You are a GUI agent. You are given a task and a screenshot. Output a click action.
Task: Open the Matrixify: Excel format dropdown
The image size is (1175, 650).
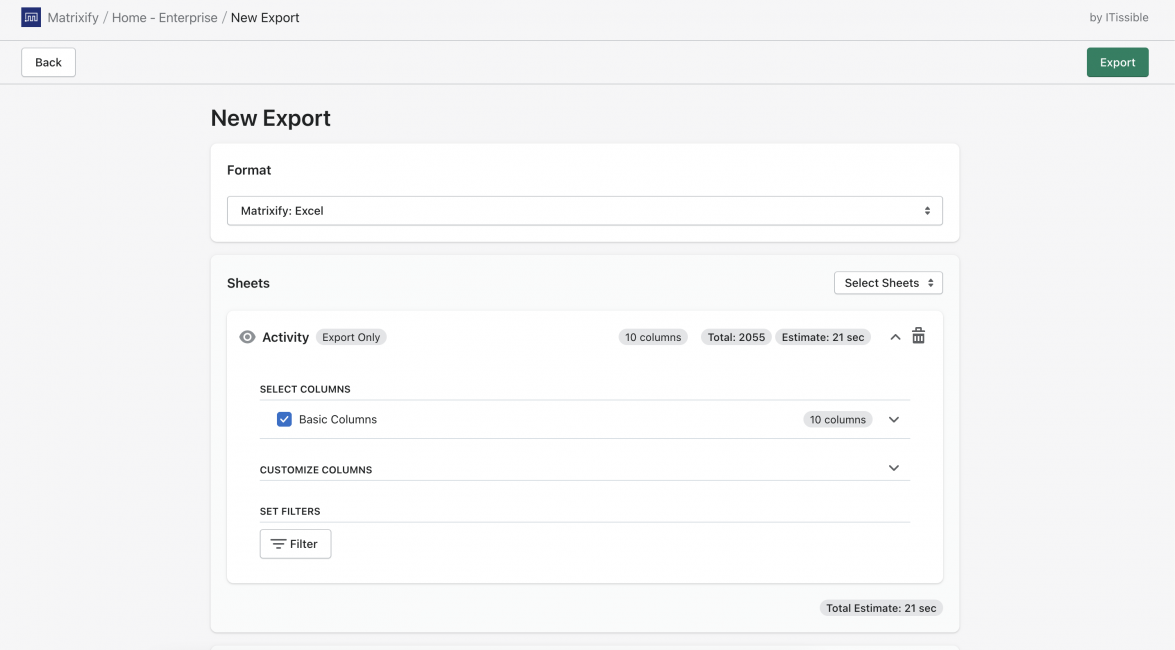click(584, 210)
